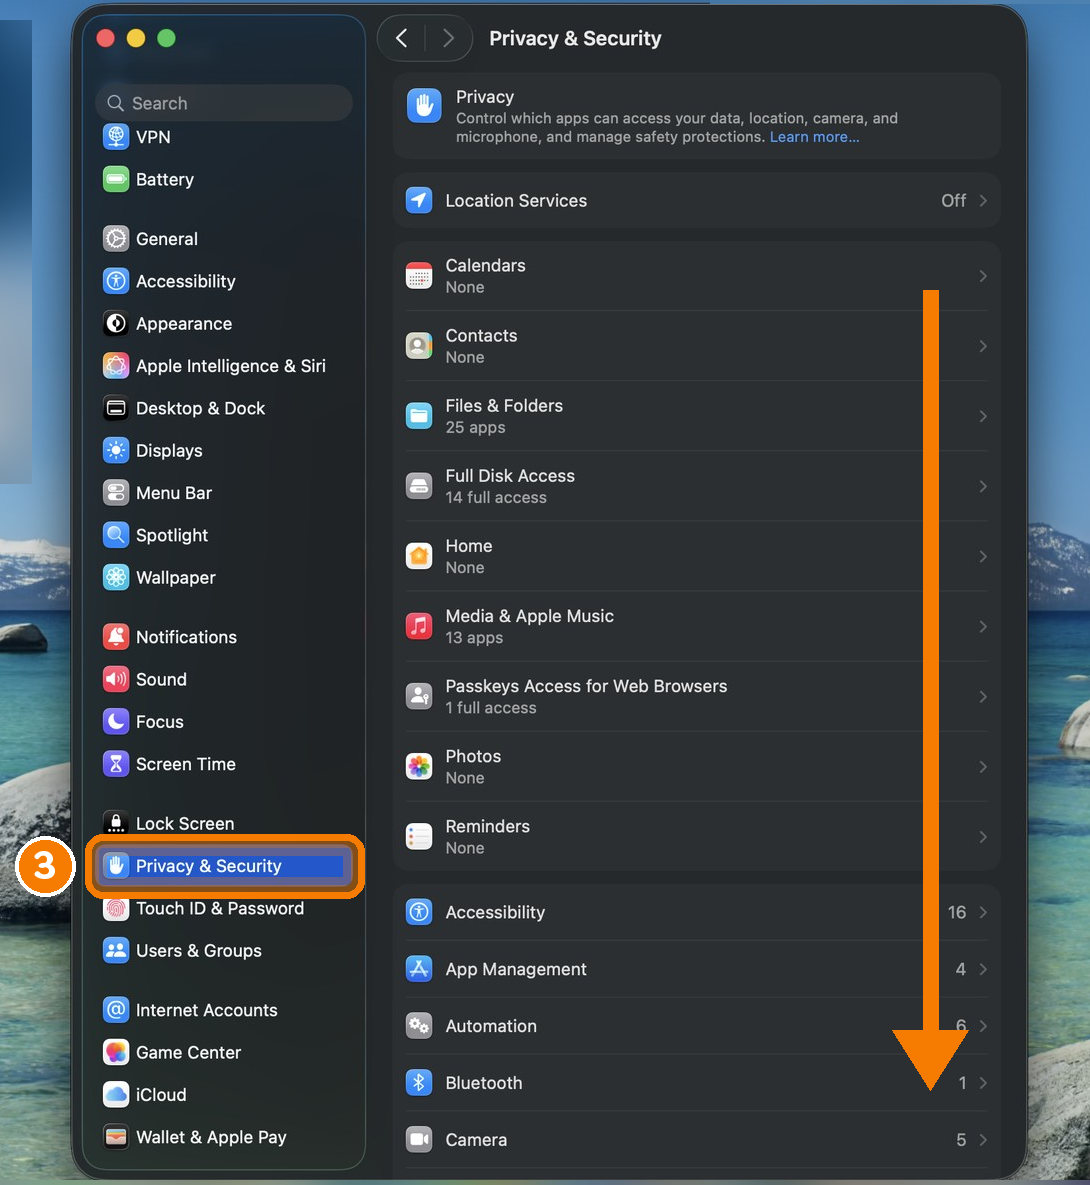Click the Photos flower icon

pos(419,766)
